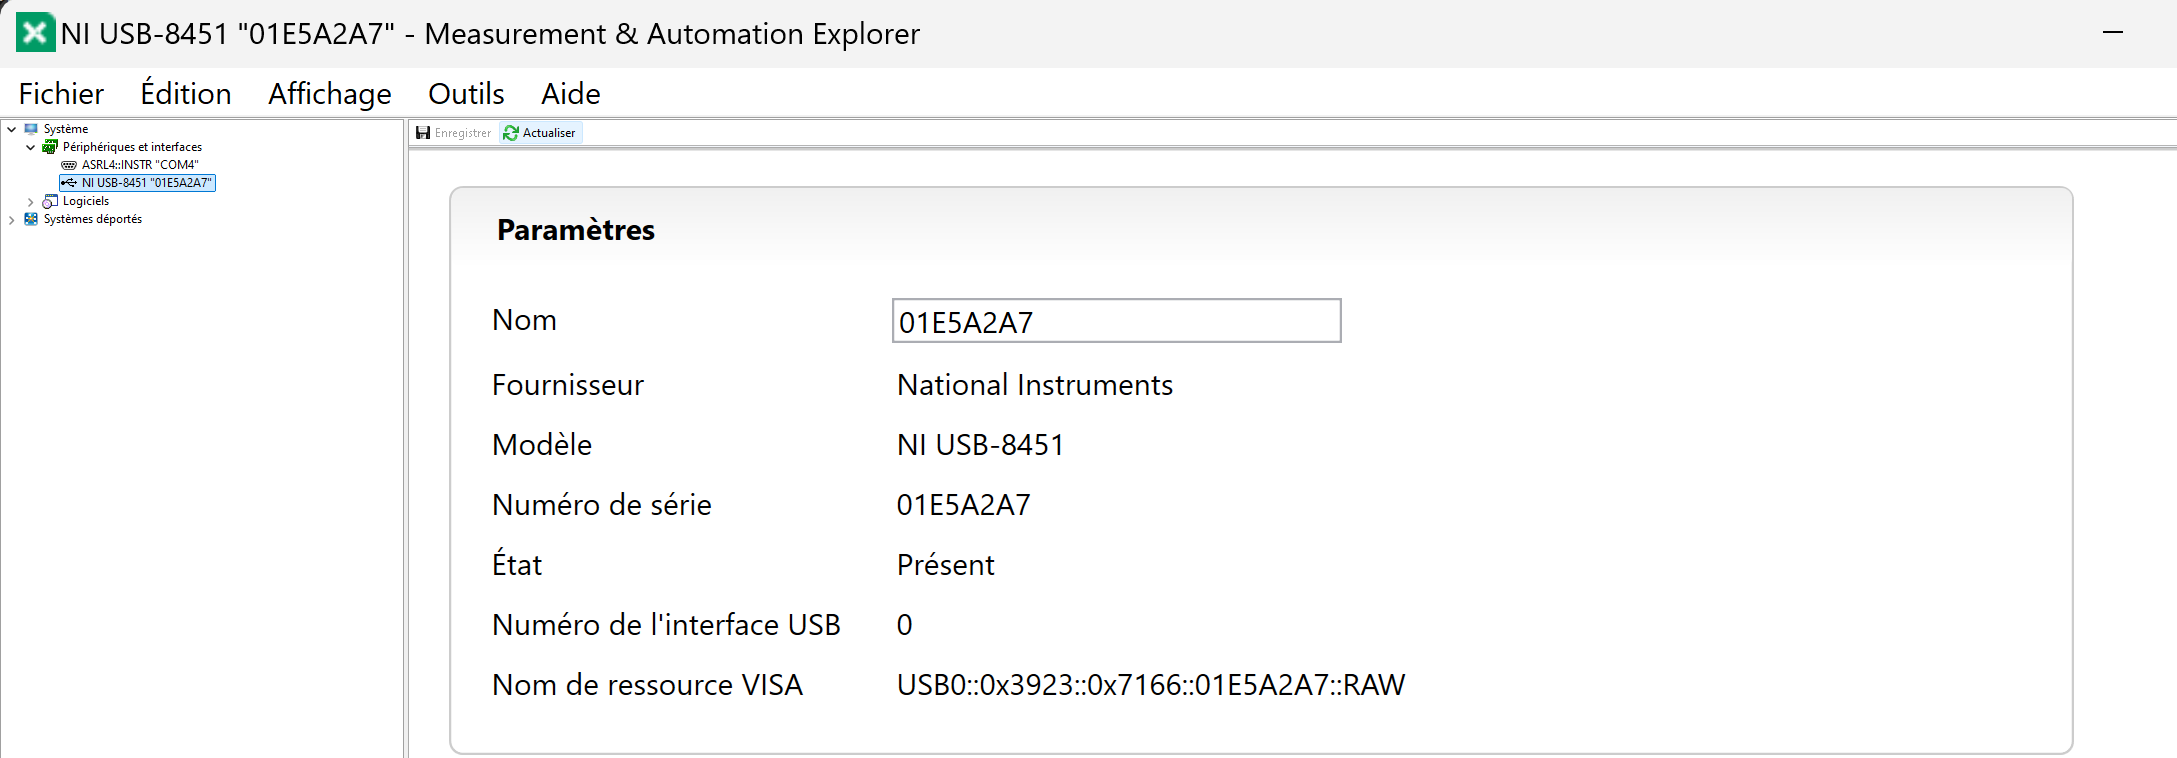Click the green refresh Actualiser icon

(x=511, y=133)
